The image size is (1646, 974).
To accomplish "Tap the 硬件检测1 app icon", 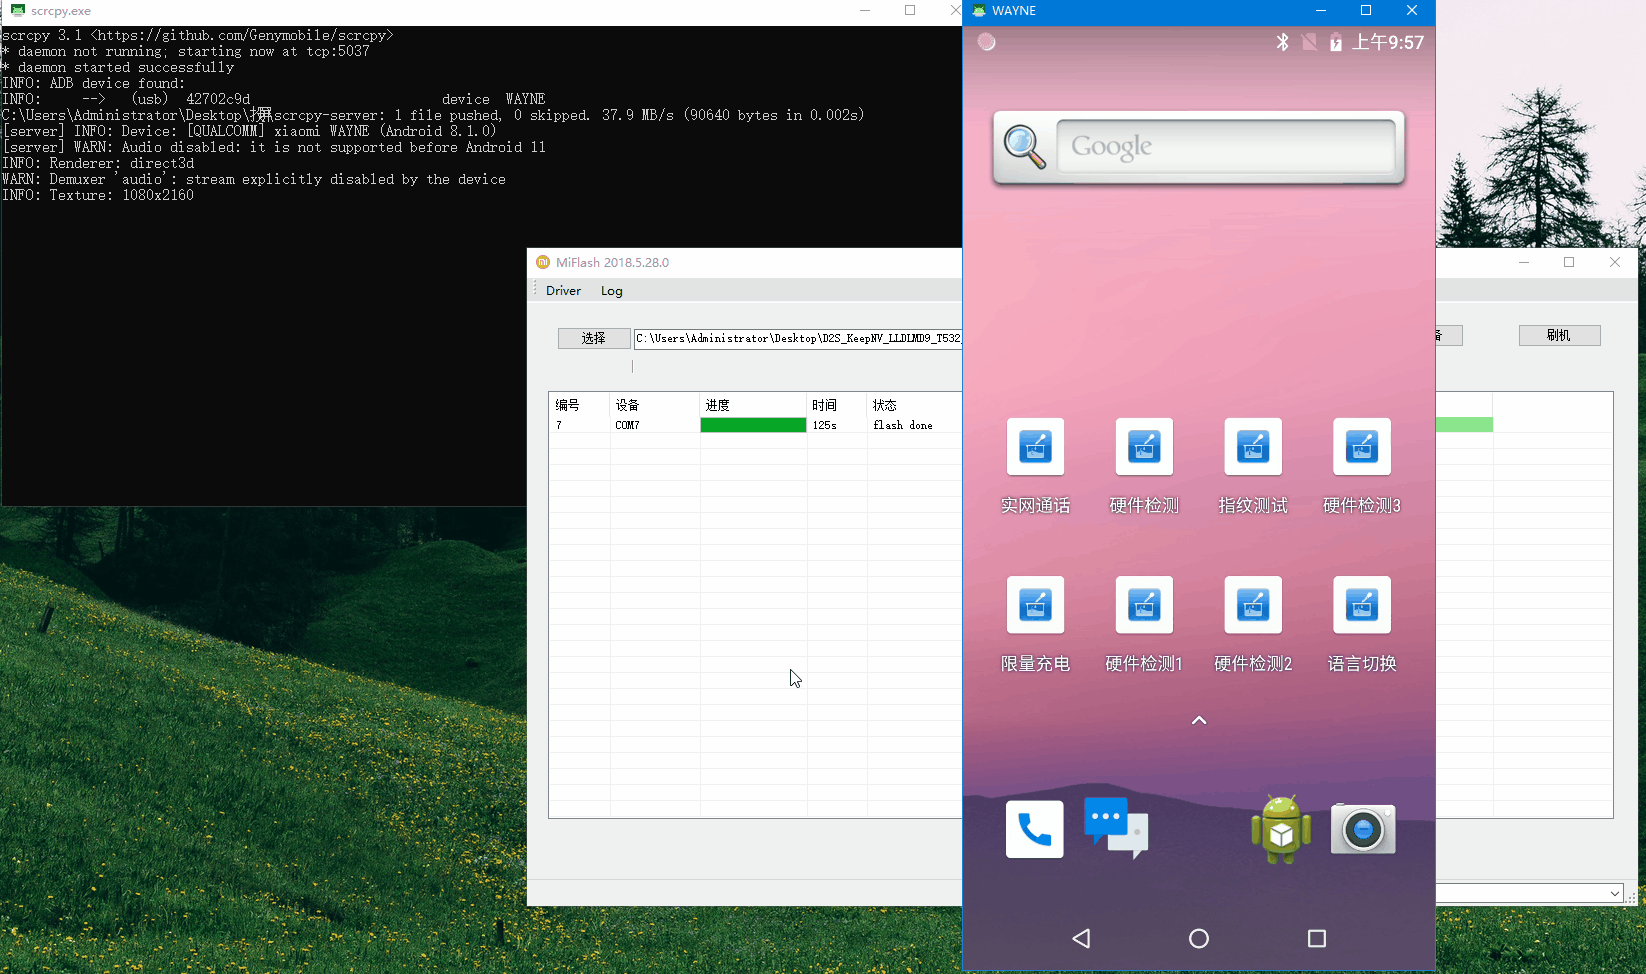I will (x=1144, y=605).
